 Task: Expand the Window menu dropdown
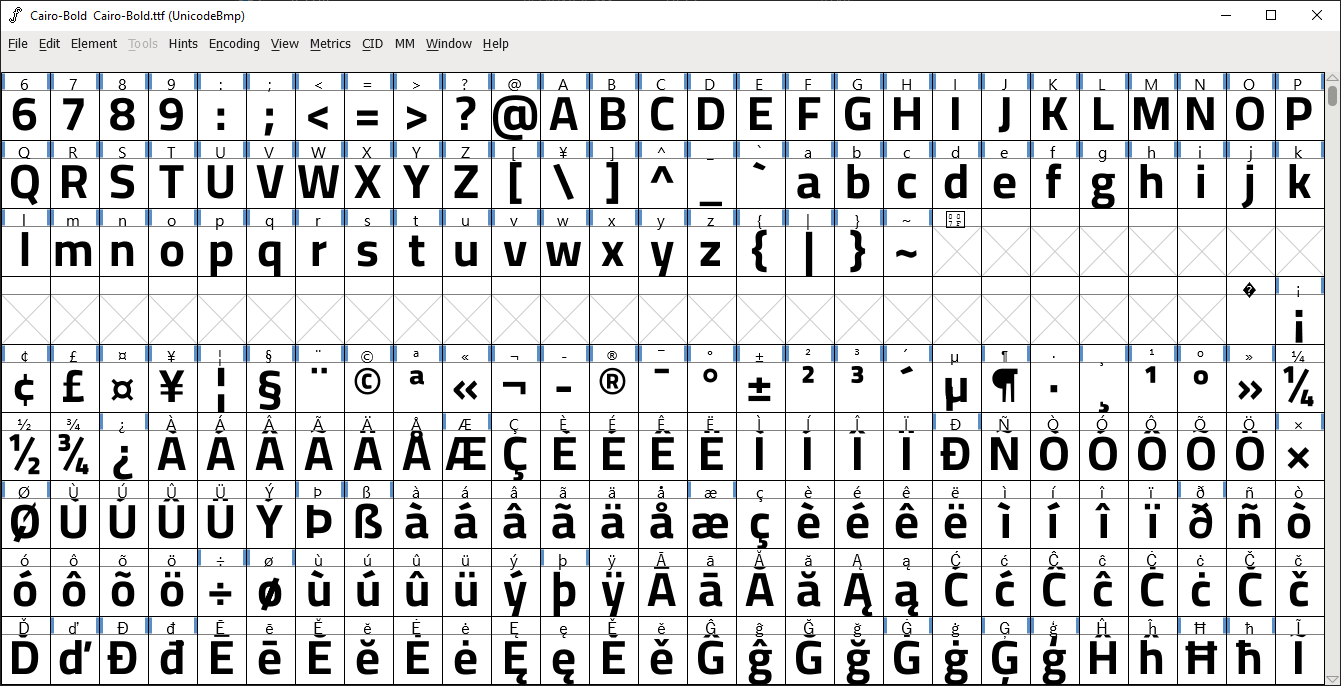(448, 44)
